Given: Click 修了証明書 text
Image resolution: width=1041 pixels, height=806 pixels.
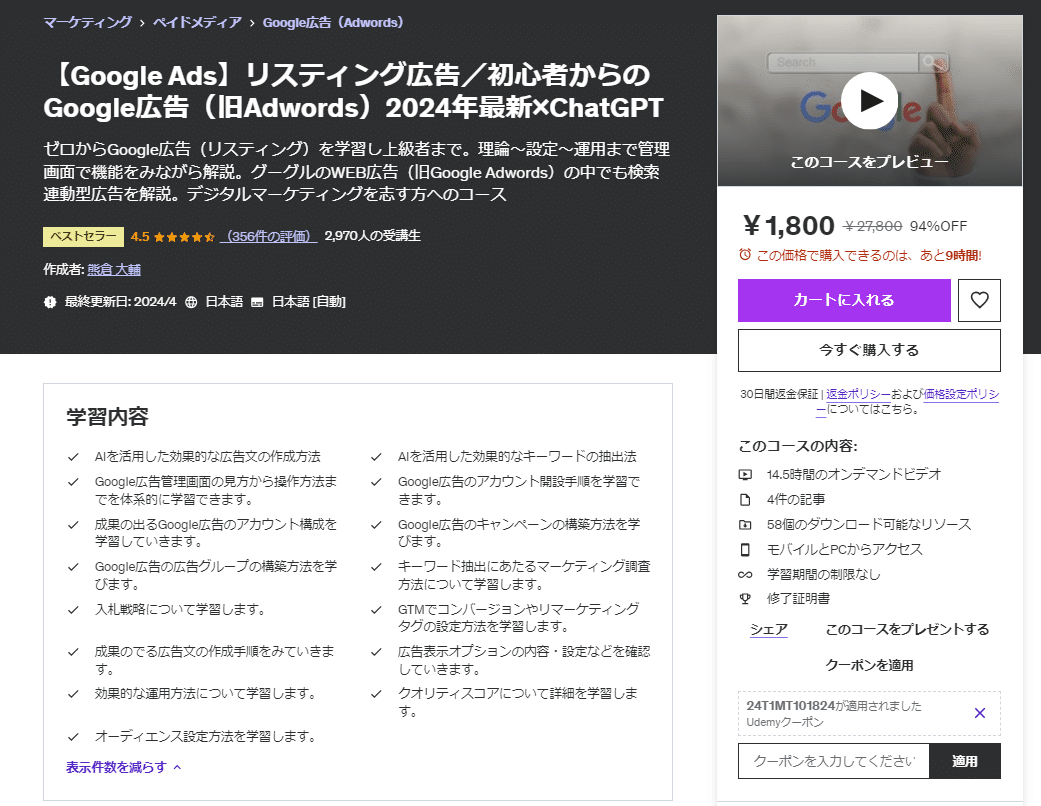Looking at the screenshot, I should 798,599.
